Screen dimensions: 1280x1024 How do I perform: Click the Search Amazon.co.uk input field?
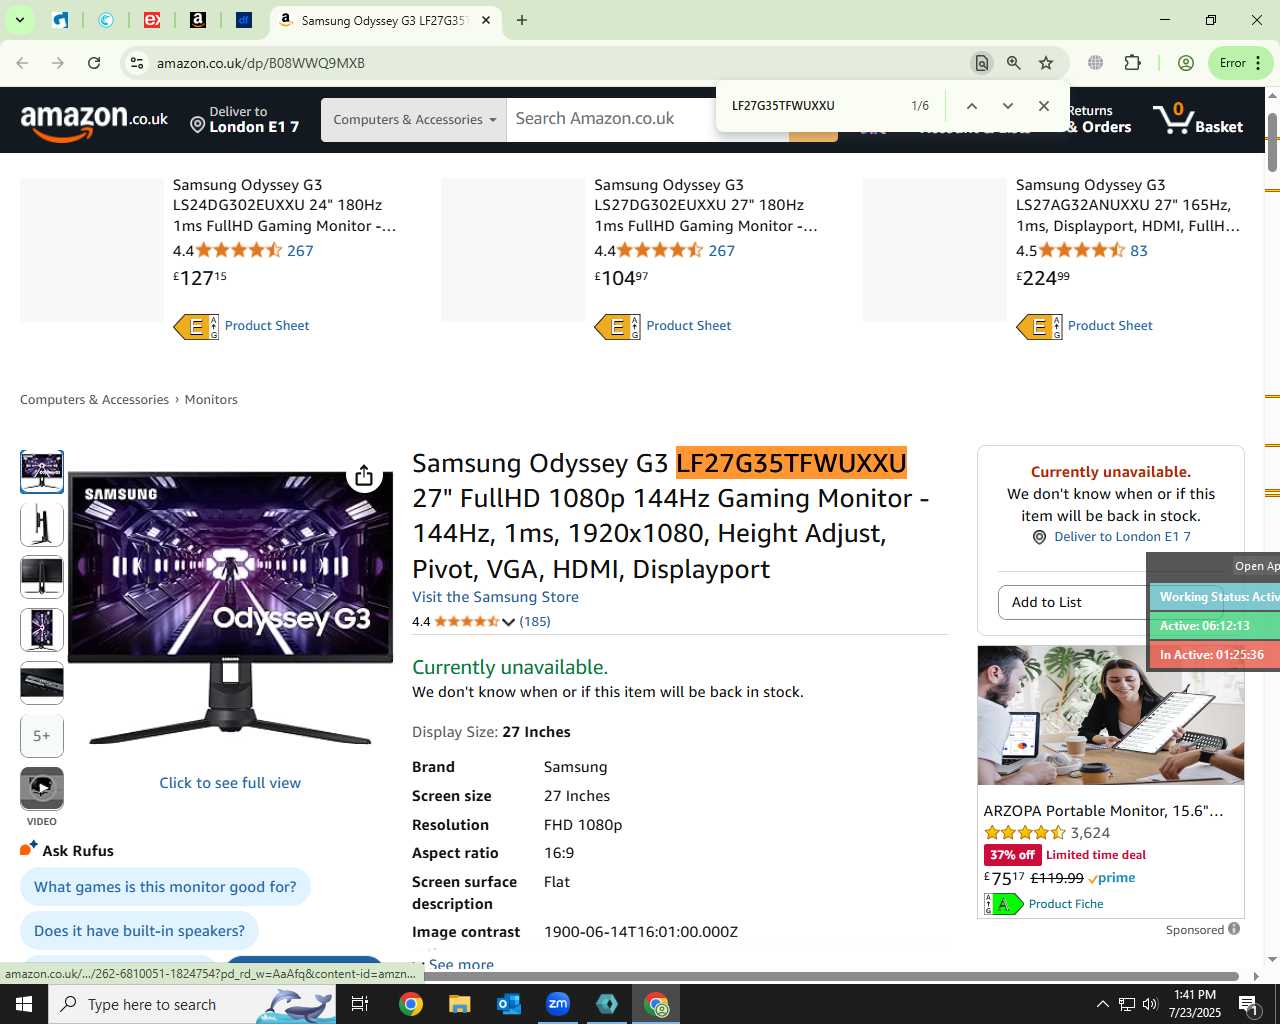click(645, 119)
